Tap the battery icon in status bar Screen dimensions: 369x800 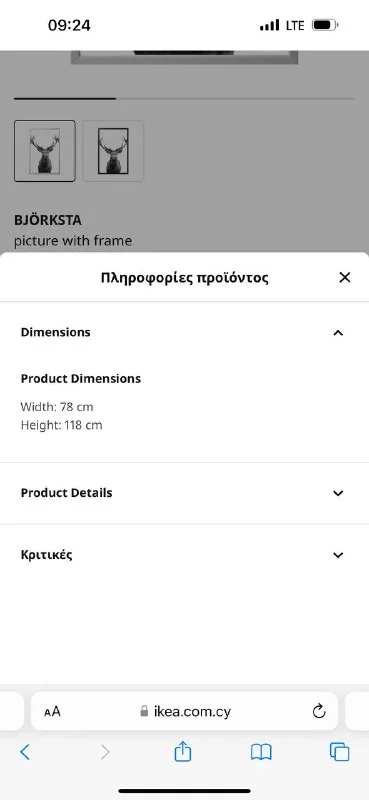click(325, 25)
